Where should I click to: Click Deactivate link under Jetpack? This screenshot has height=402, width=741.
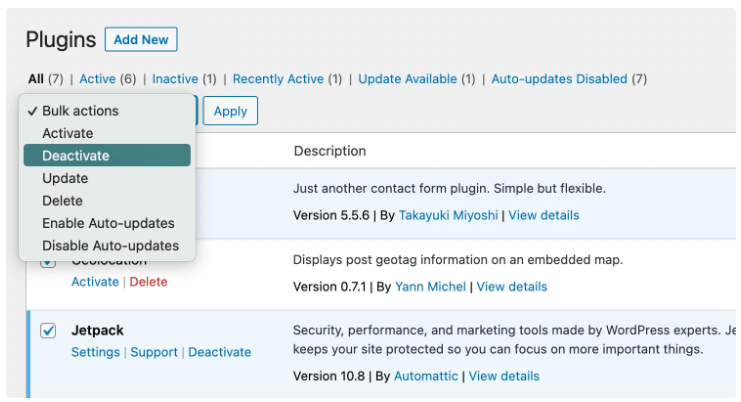coord(220,352)
